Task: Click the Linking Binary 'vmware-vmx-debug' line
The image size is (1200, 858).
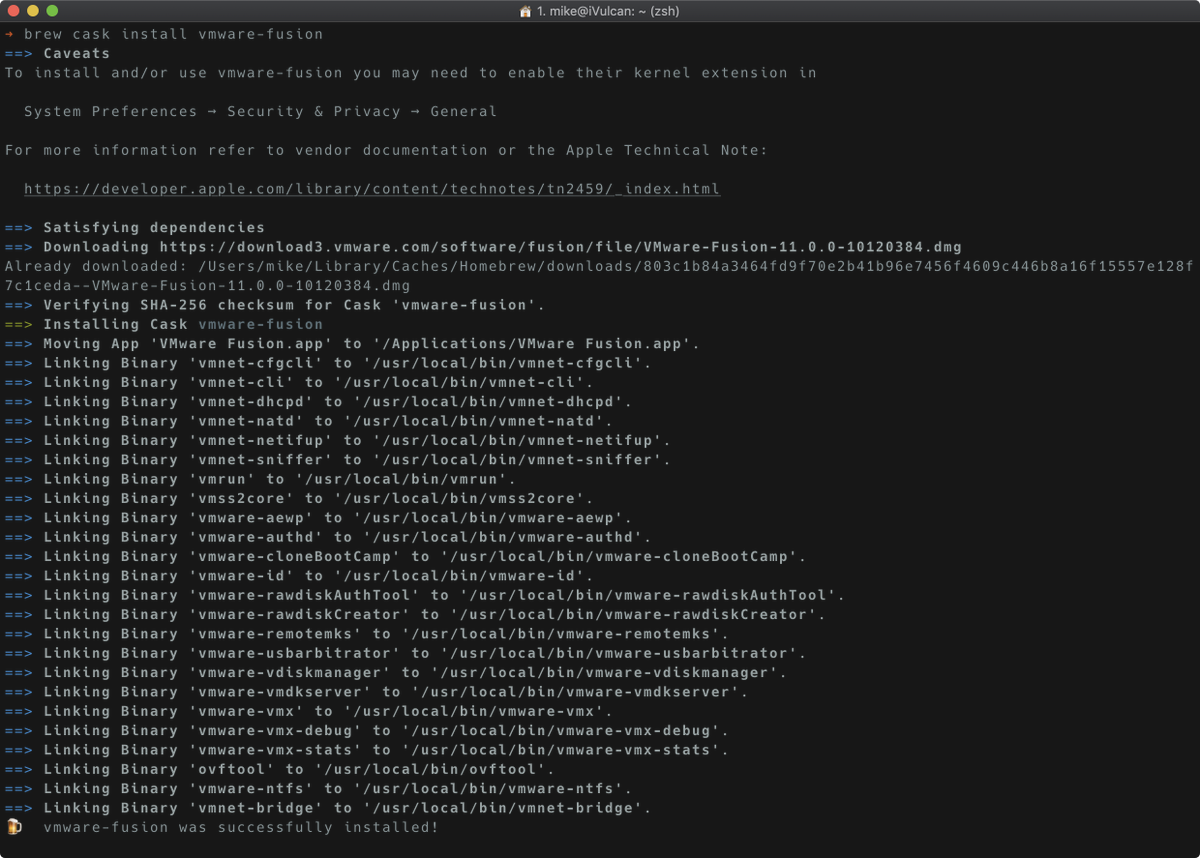Action: coord(367,730)
